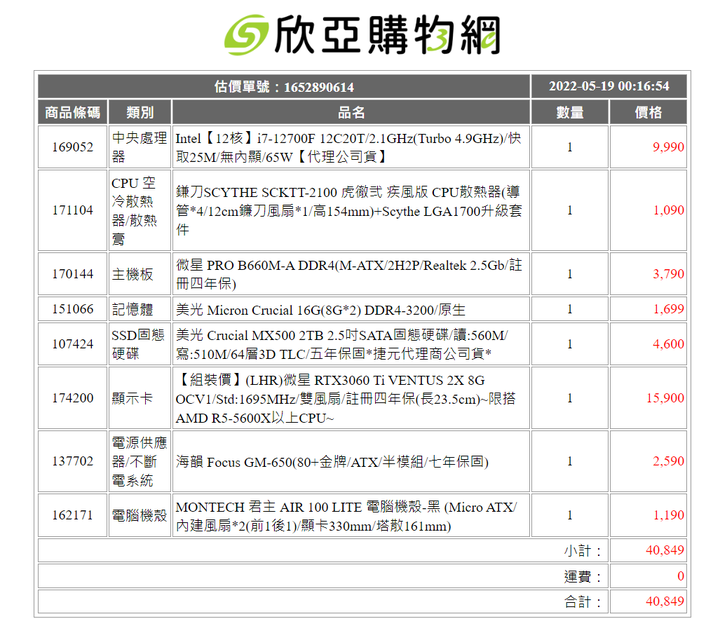Click the 海韻 Focus GM-650 product name
720x619 pixels.
[332, 461]
